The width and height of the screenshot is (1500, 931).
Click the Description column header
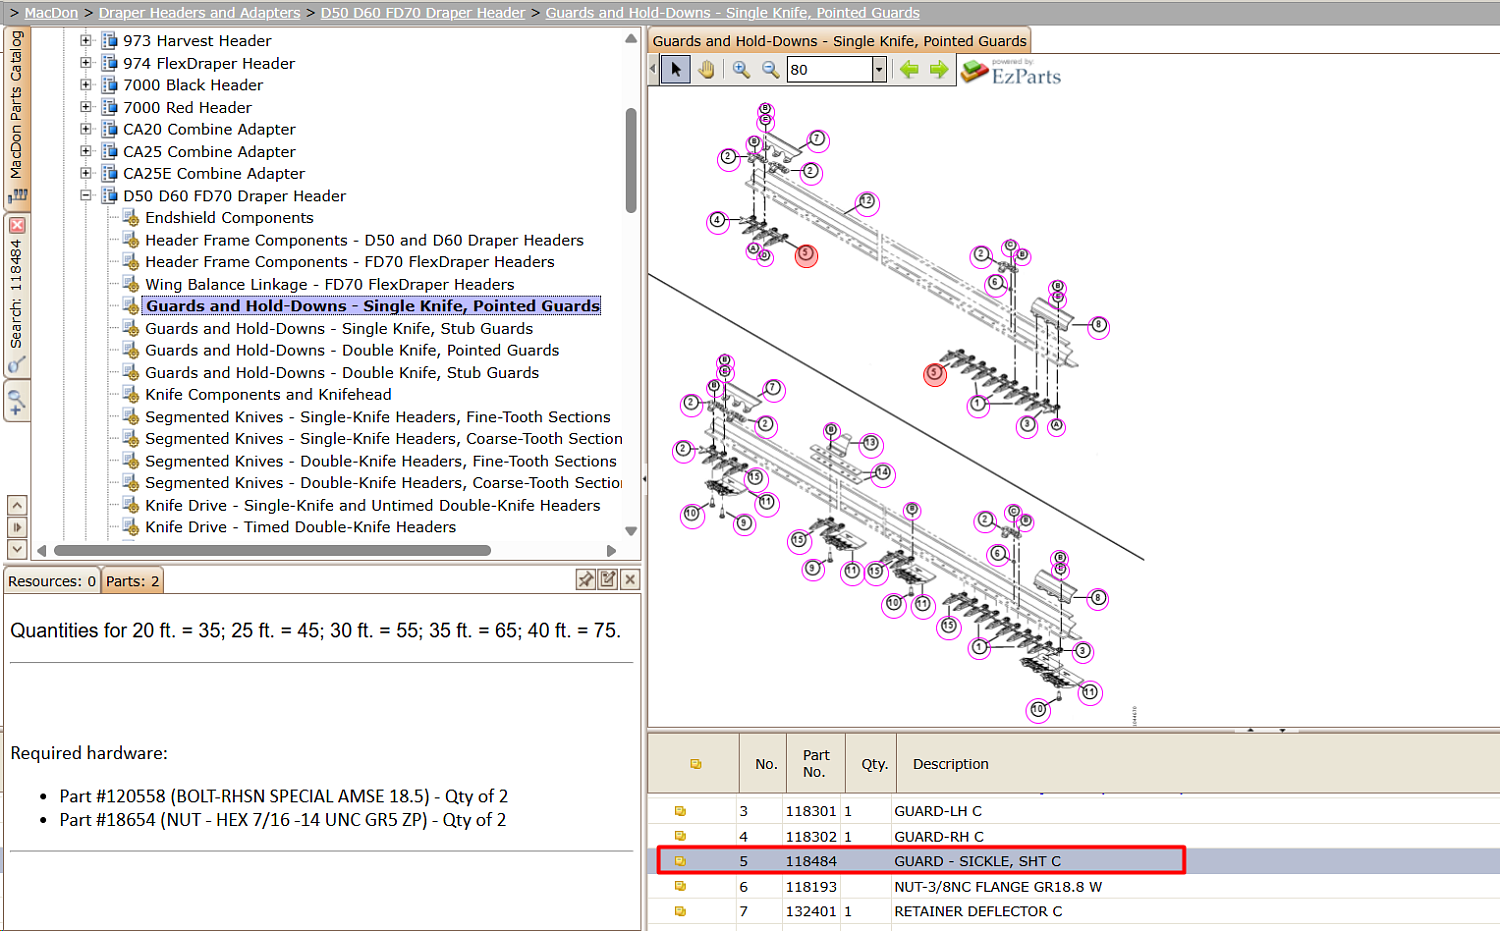pos(950,764)
